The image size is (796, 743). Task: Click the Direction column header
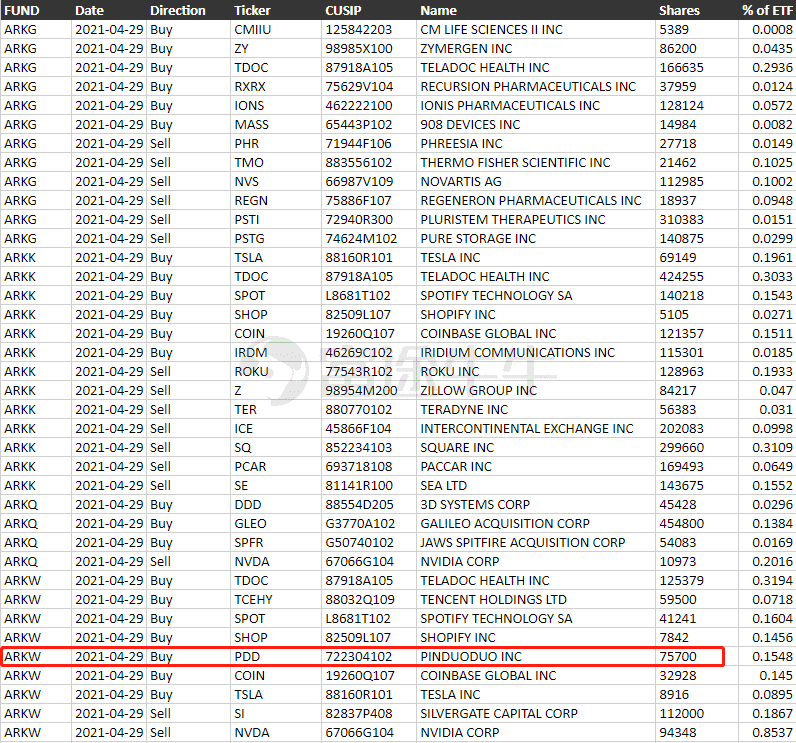coord(177,10)
